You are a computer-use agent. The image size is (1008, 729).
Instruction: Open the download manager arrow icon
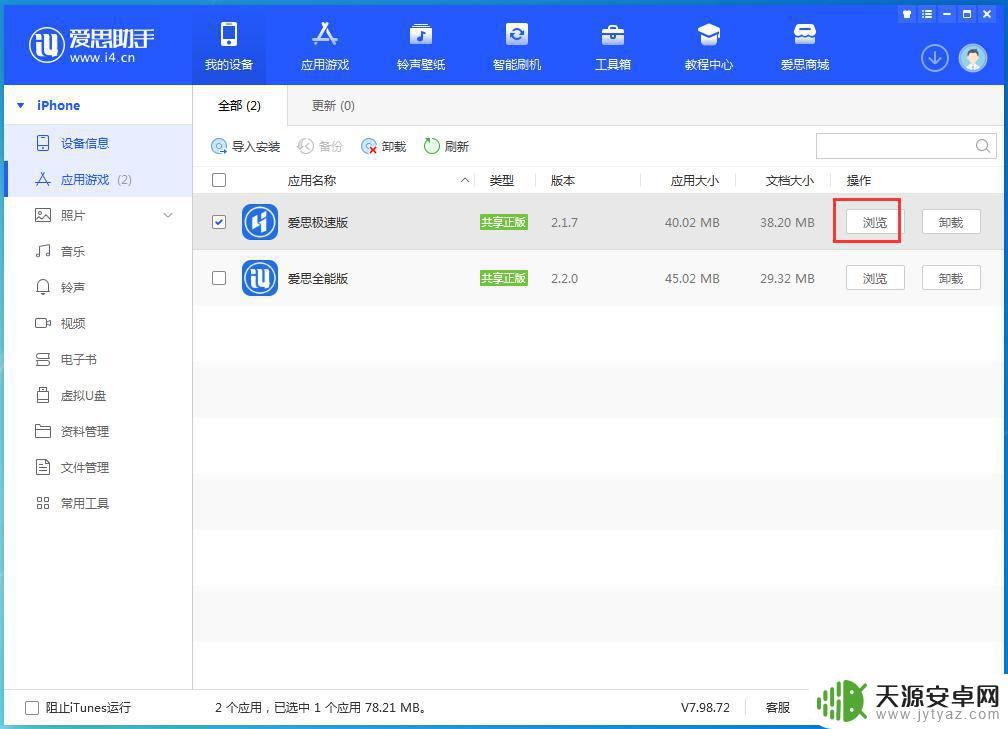click(935, 58)
